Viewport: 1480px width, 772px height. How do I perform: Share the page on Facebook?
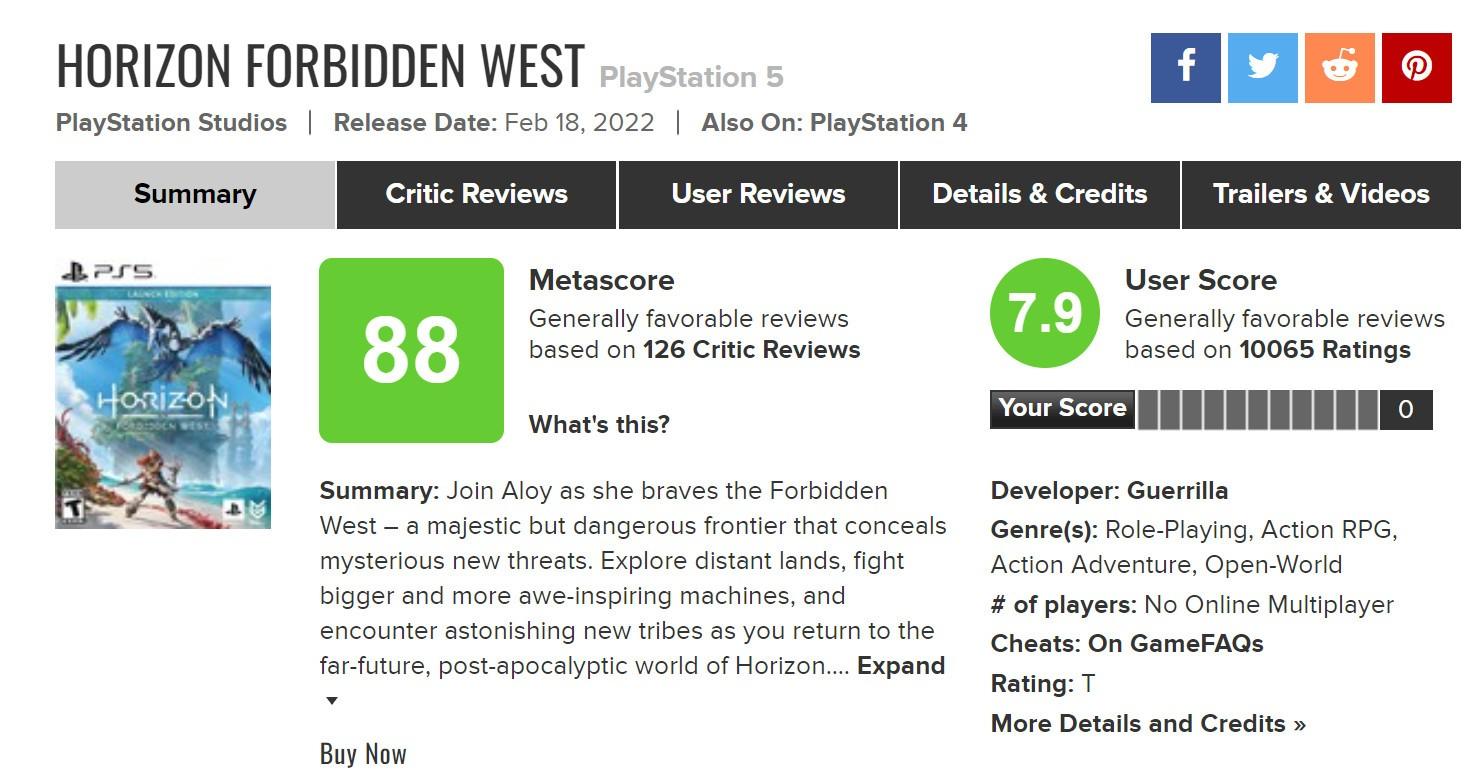coord(1185,67)
